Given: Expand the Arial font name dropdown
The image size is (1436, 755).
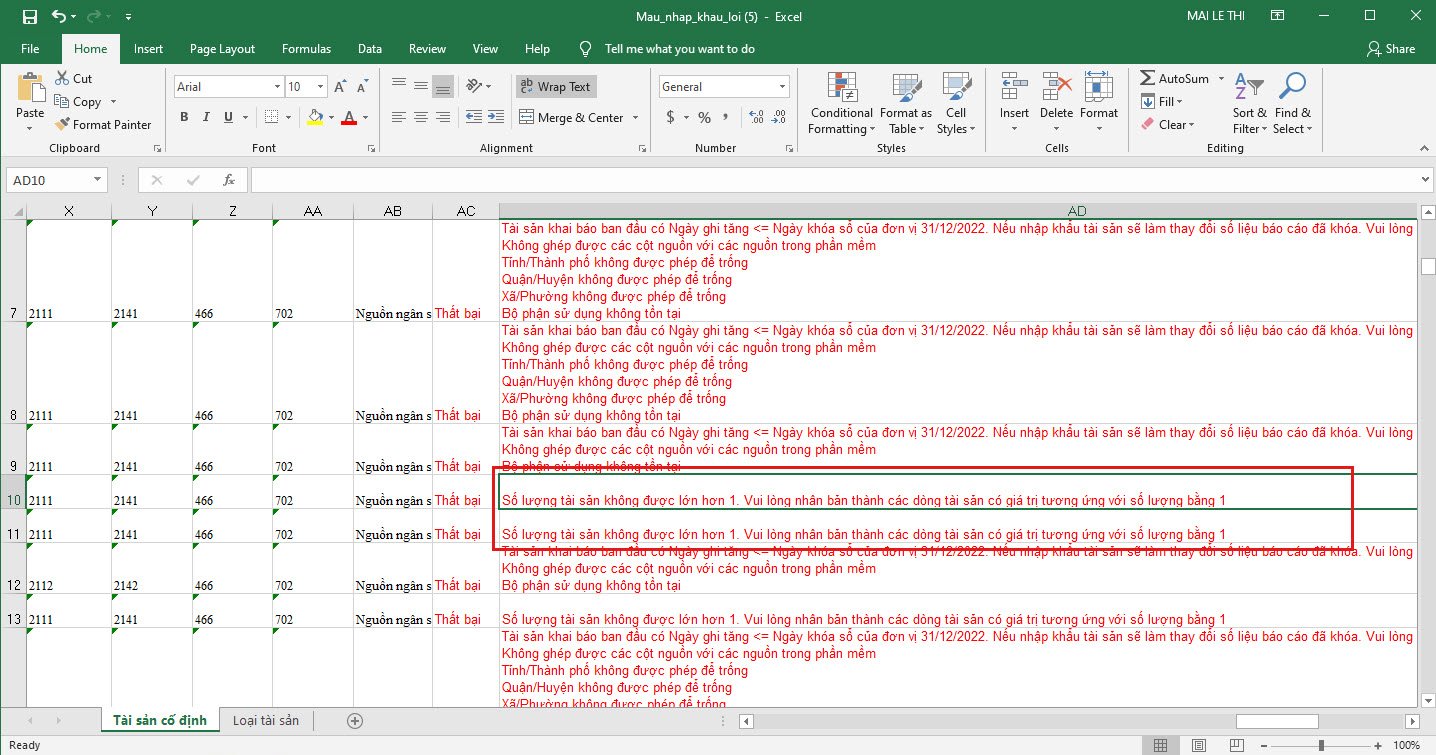Looking at the screenshot, I should (277, 87).
